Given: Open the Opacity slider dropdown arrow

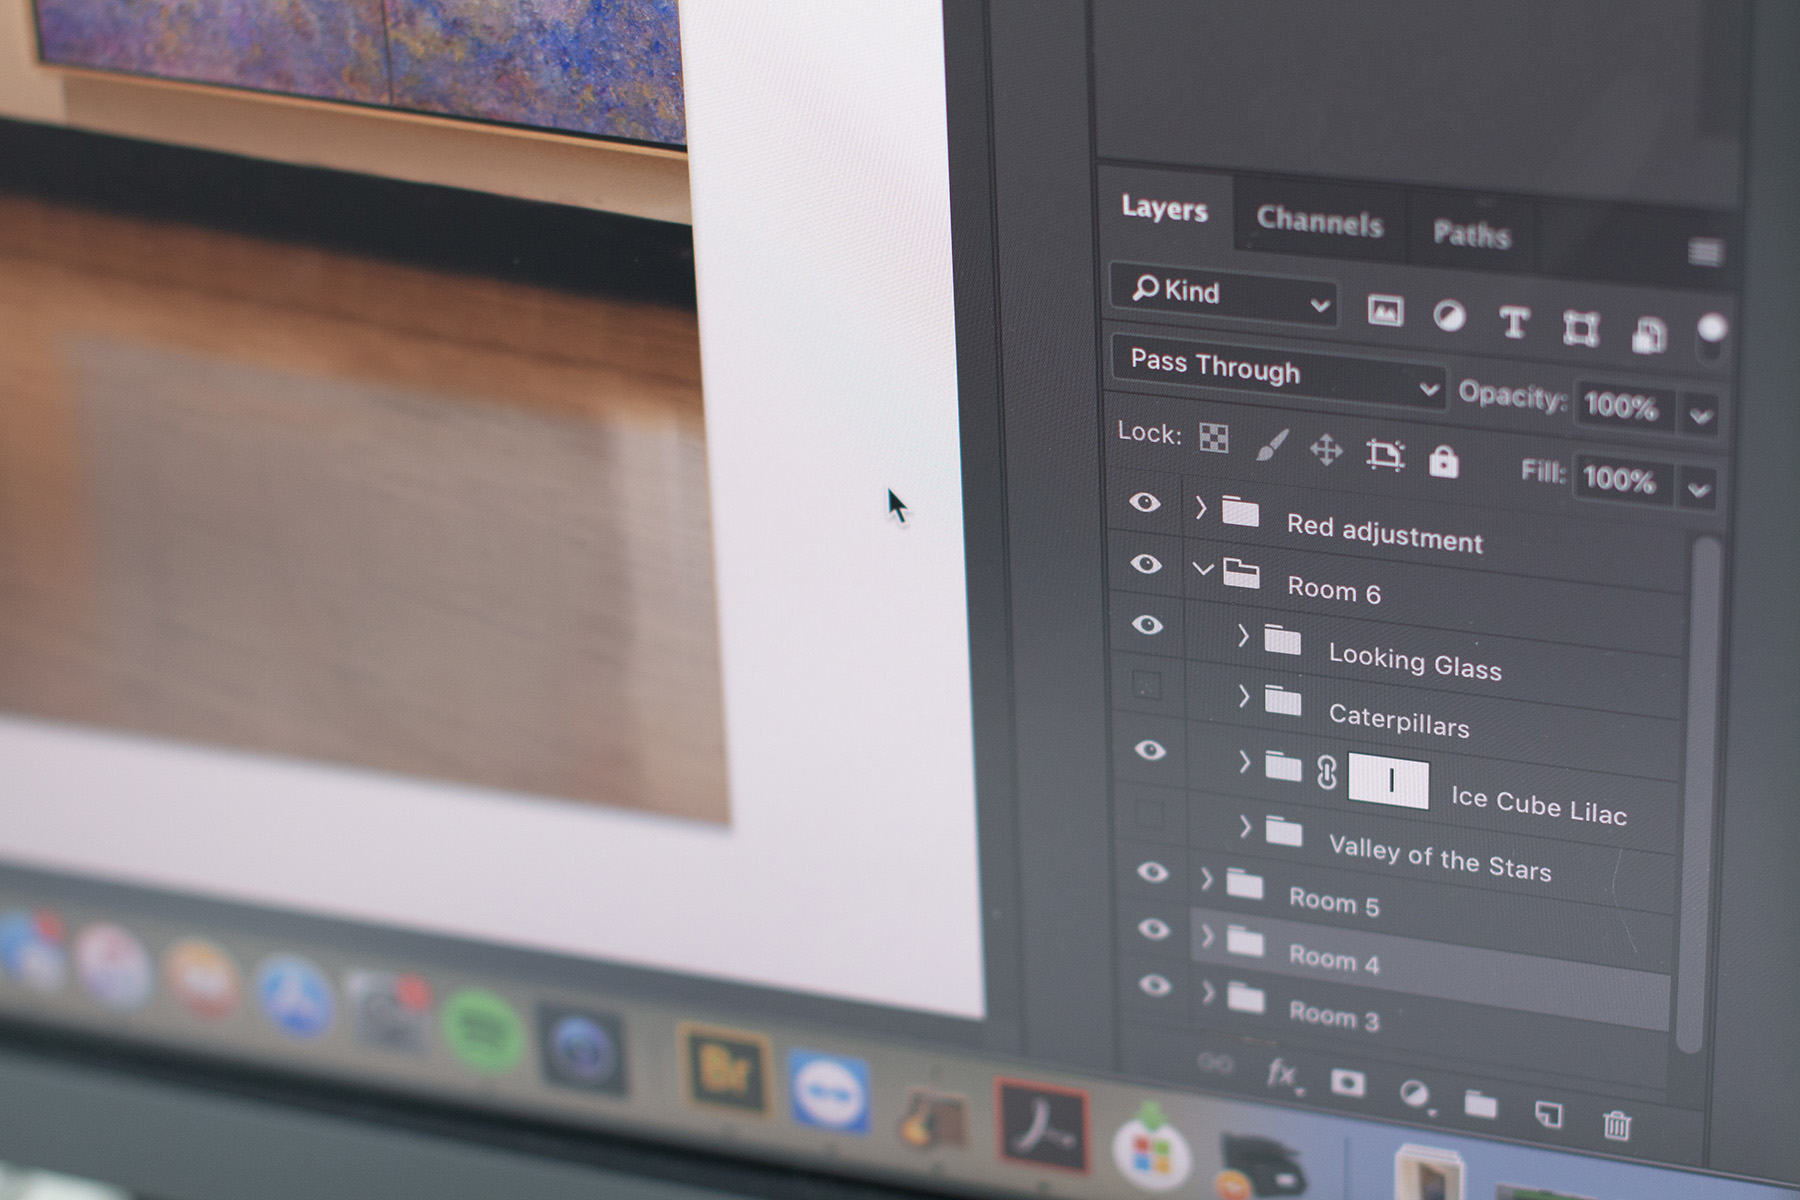Looking at the screenshot, I should tap(1701, 415).
